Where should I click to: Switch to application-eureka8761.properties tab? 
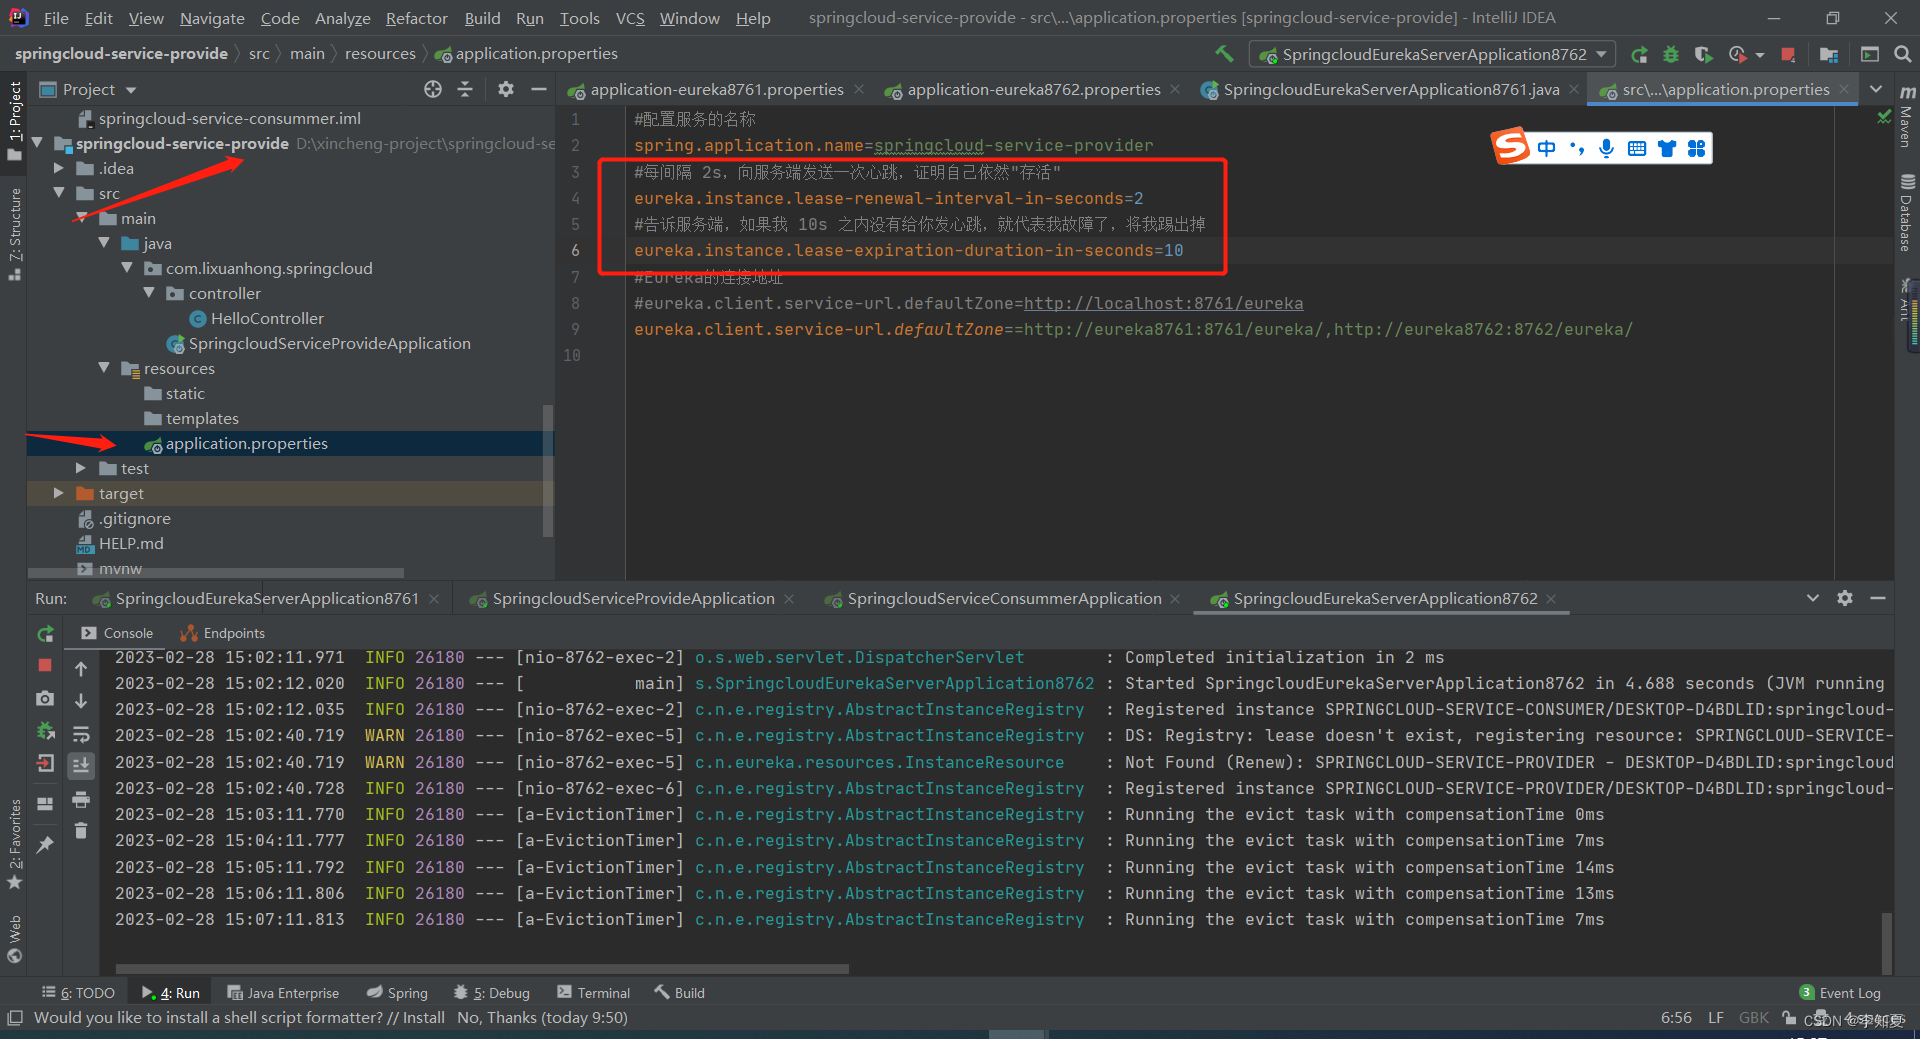(716, 89)
